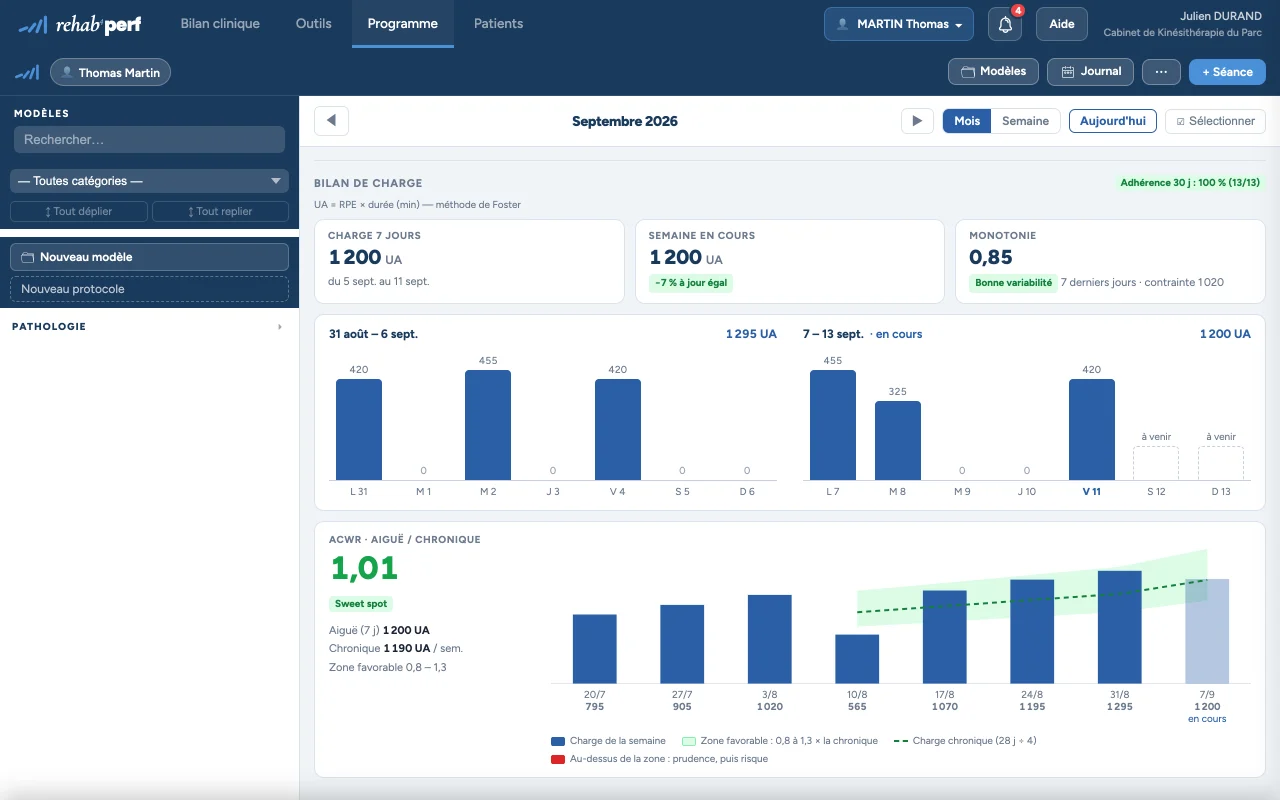Click the rehab perf logo in the header
The width and height of the screenshot is (1280, 800).
point(80,24)
